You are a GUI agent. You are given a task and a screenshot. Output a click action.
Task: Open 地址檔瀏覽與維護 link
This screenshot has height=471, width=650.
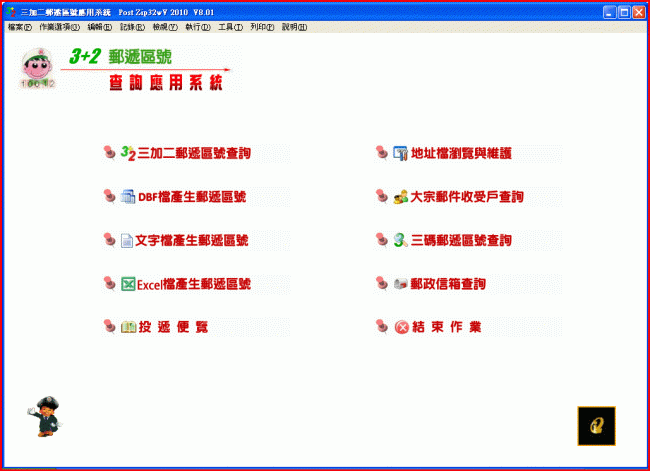[462, 154]
